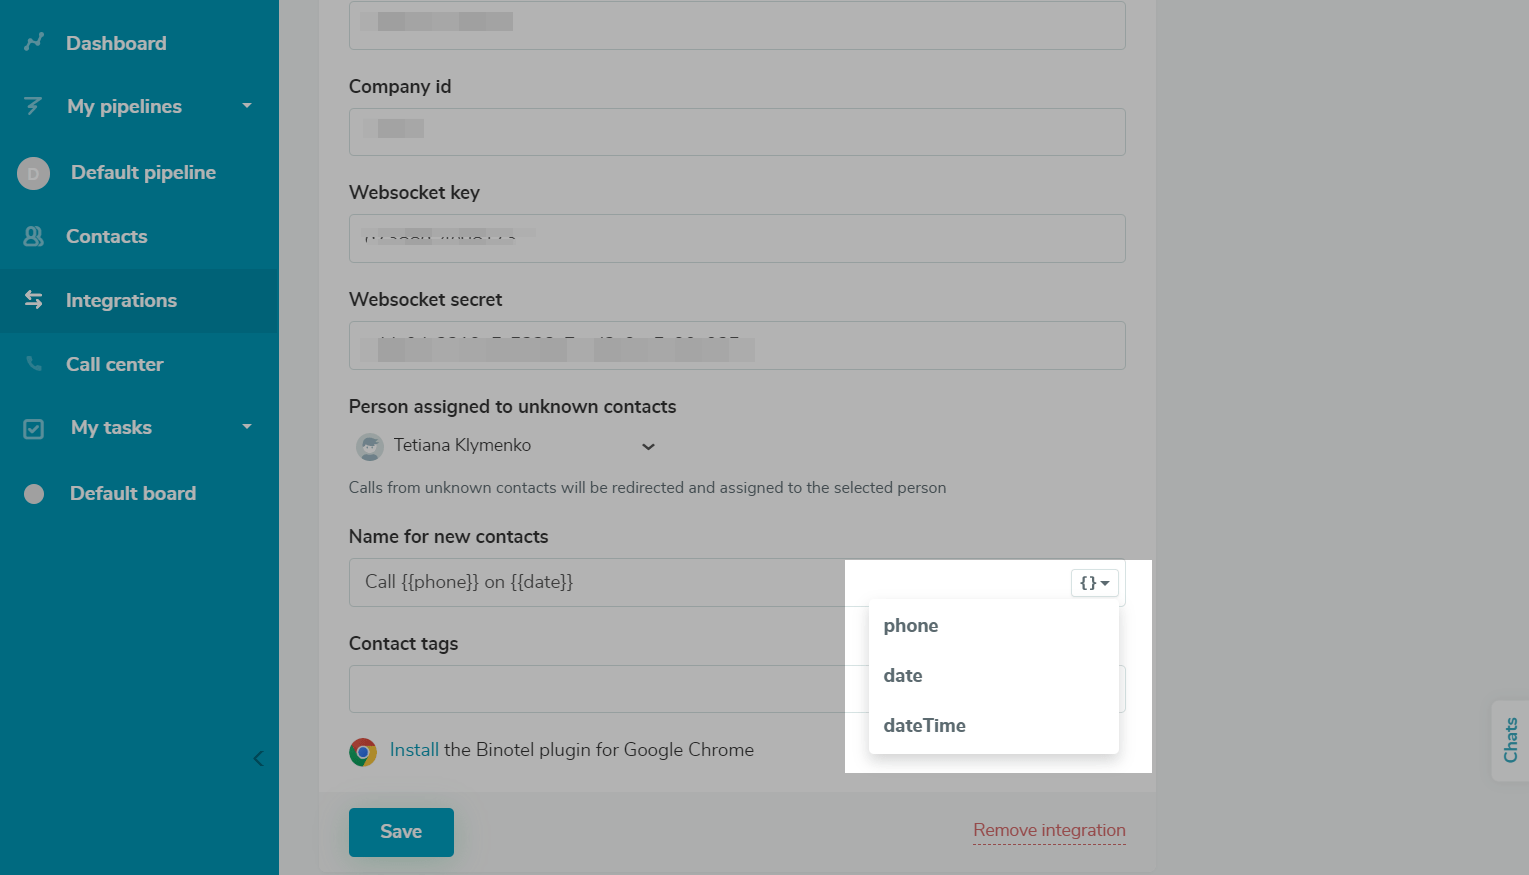Click the Contacts people icon
Image resolution: width=1529 pixels, height=875 pixels.
tap(33, 236)
